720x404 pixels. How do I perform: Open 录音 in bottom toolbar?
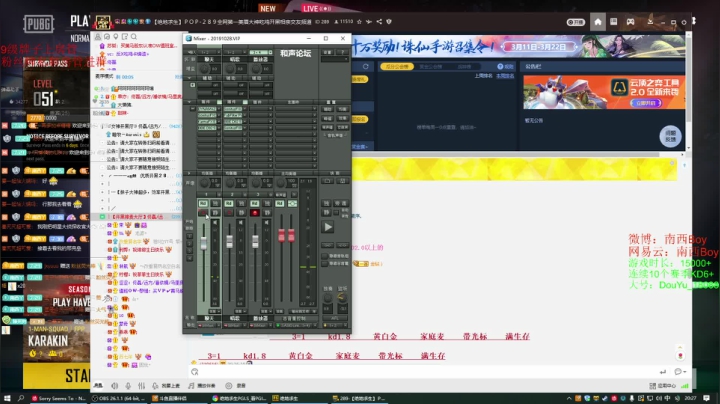[x=236, y=386]
